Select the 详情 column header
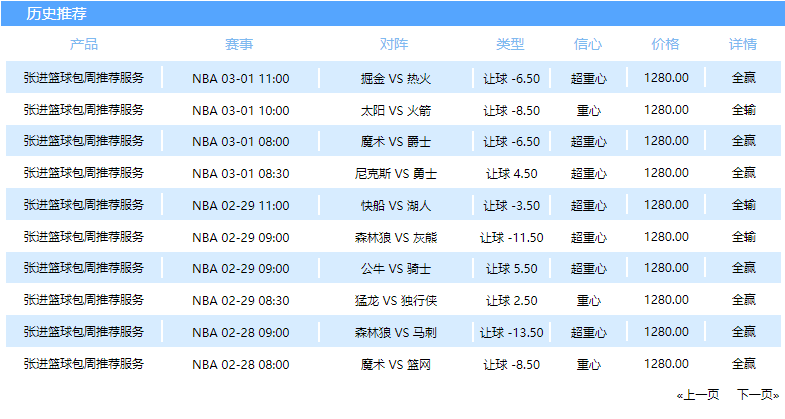The height and width of the screenshot is (419, 785). (x=743, y=44)
